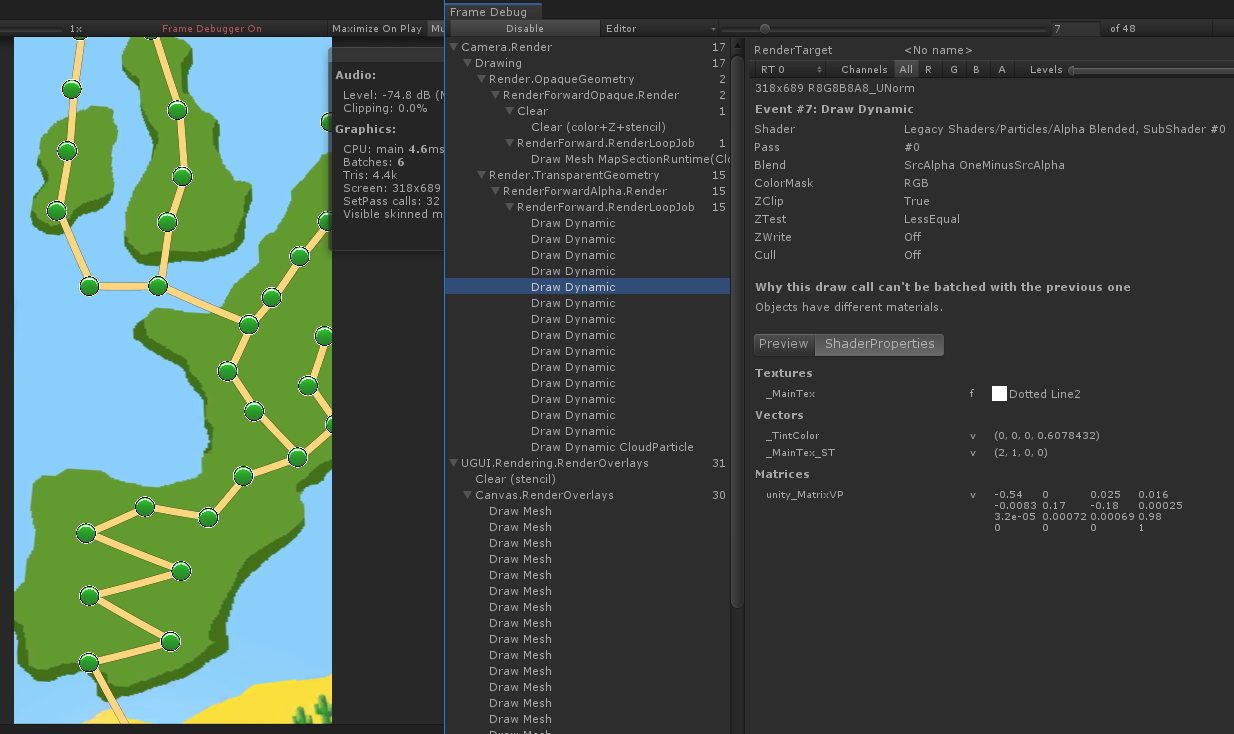
Task: Toggle the B channel button
Action: 977,69
